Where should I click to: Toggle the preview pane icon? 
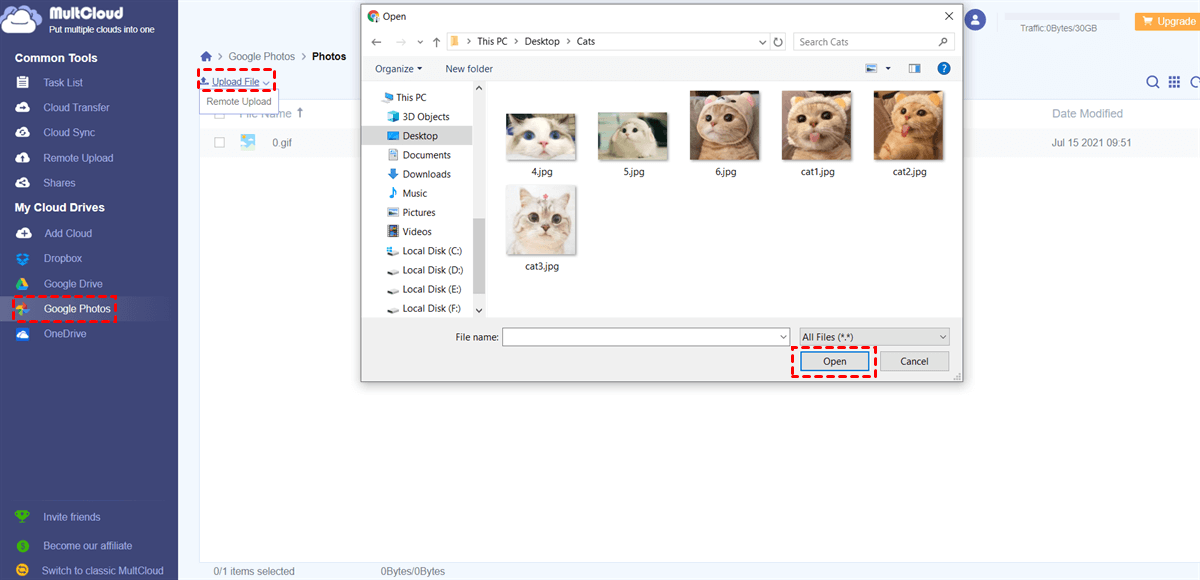914,68
